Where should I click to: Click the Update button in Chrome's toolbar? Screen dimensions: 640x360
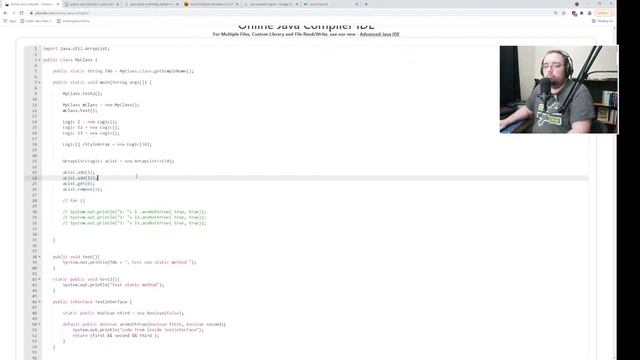[603, 13]
